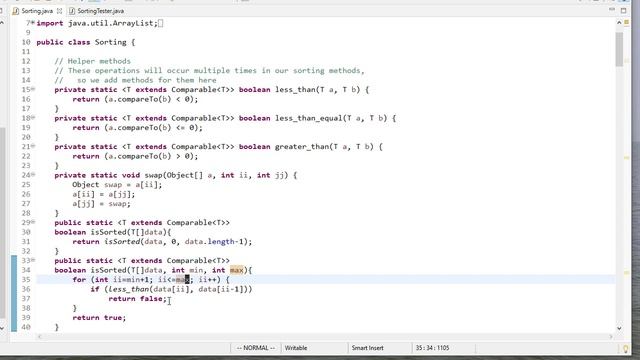Click 'Object swap = a[ii];' on line 25
The width and height of the screenshot is (640, 360).
pos(117,184)
